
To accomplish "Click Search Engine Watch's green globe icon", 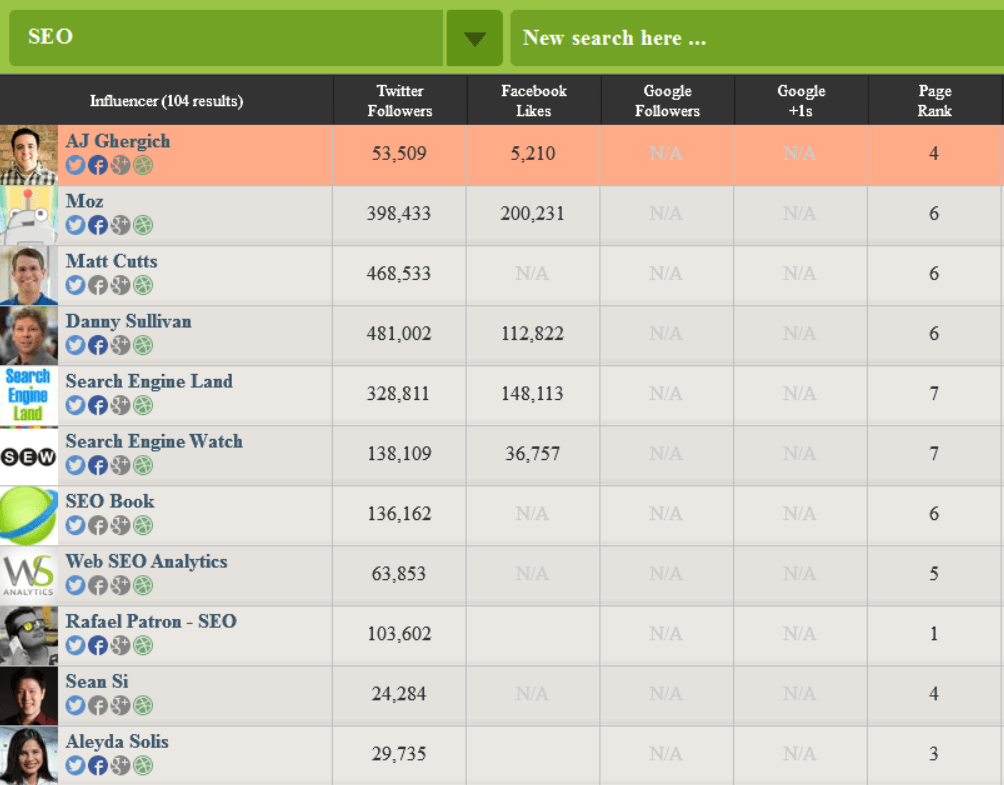I will pos(143,465).
